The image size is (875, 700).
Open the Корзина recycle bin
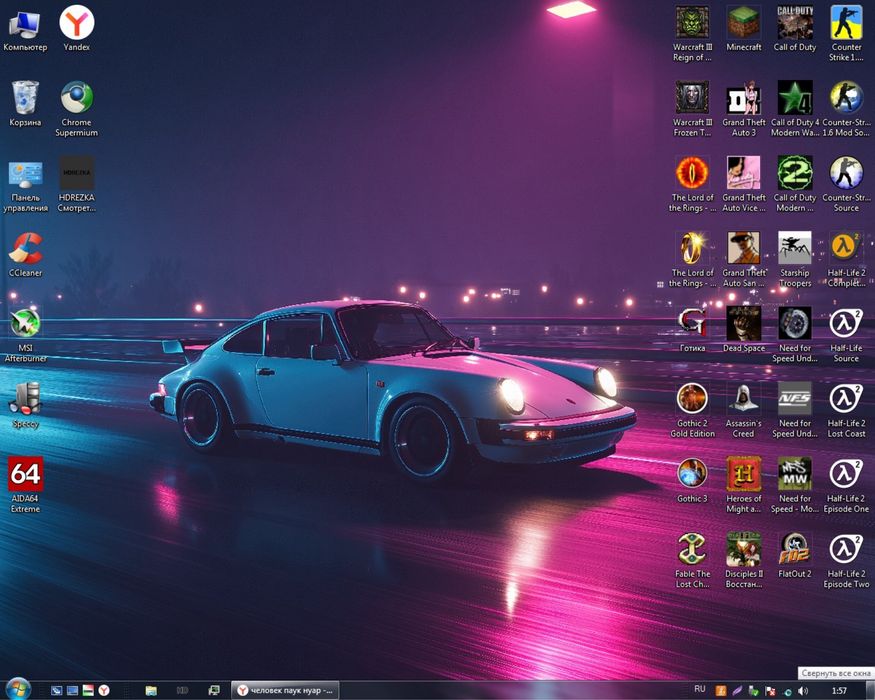tap(25, 104)
